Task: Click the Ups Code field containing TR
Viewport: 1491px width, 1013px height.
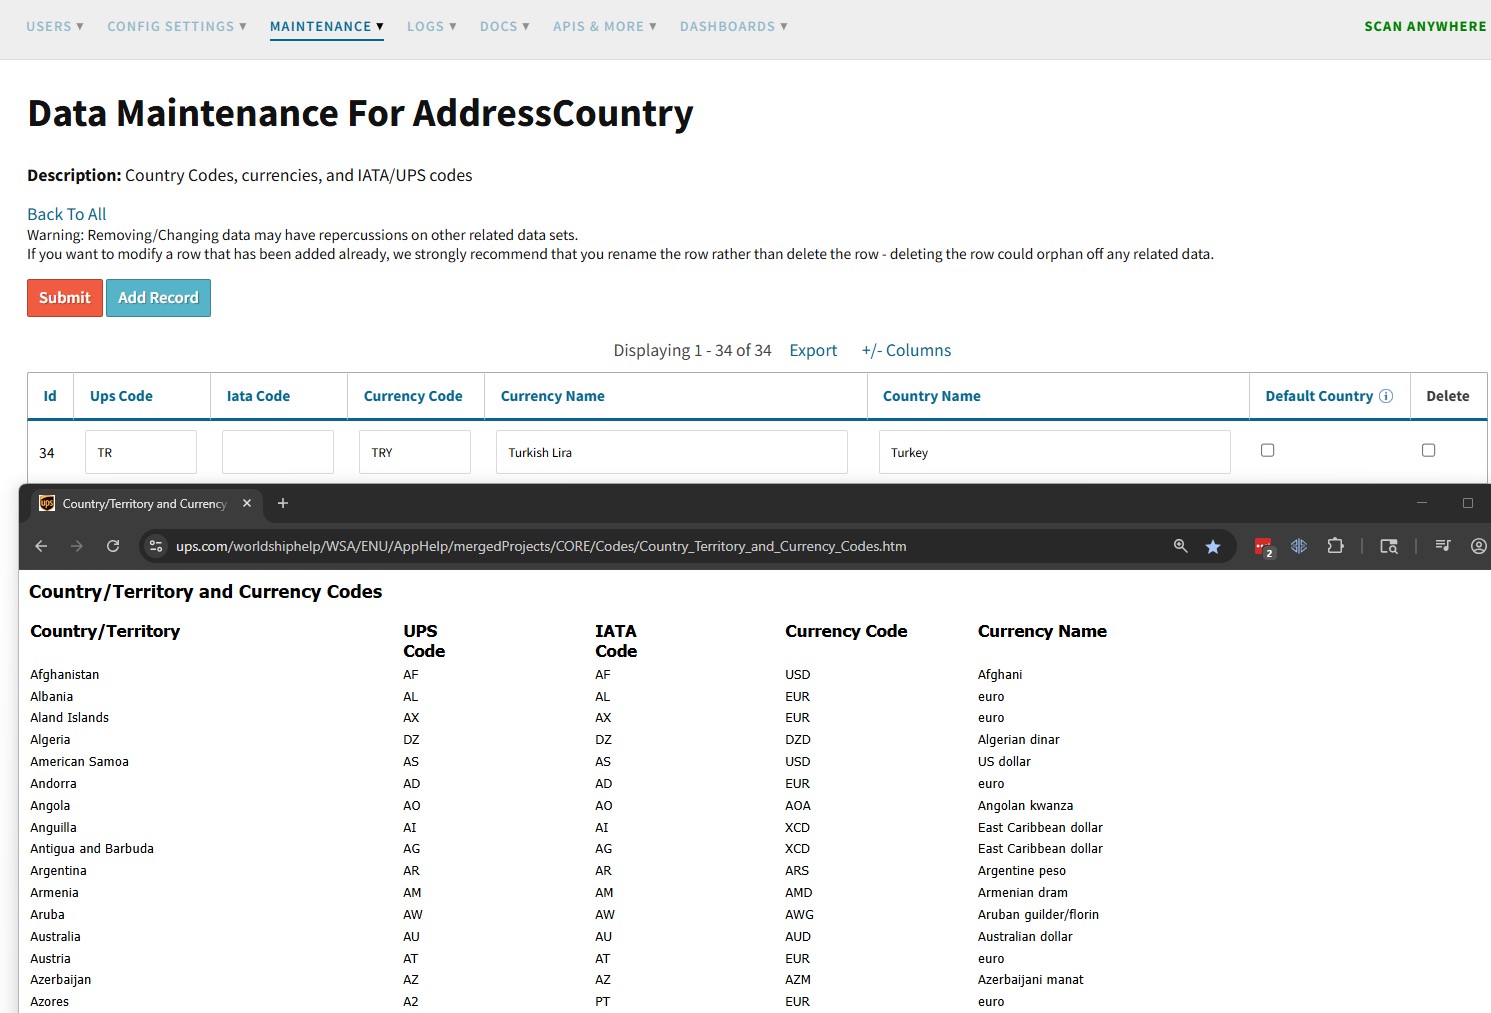Action: (x=141, y=452)
